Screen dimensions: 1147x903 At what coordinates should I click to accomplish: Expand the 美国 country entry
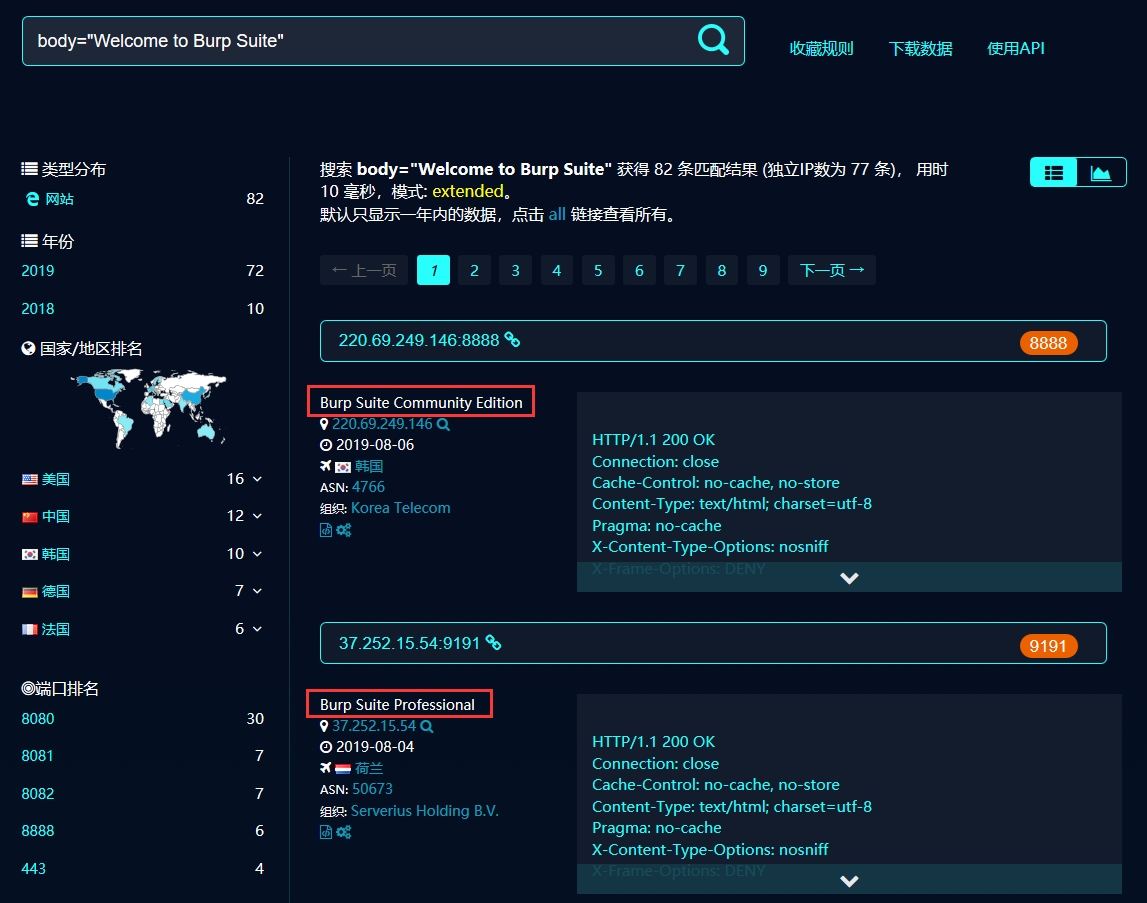click(257, 479)
